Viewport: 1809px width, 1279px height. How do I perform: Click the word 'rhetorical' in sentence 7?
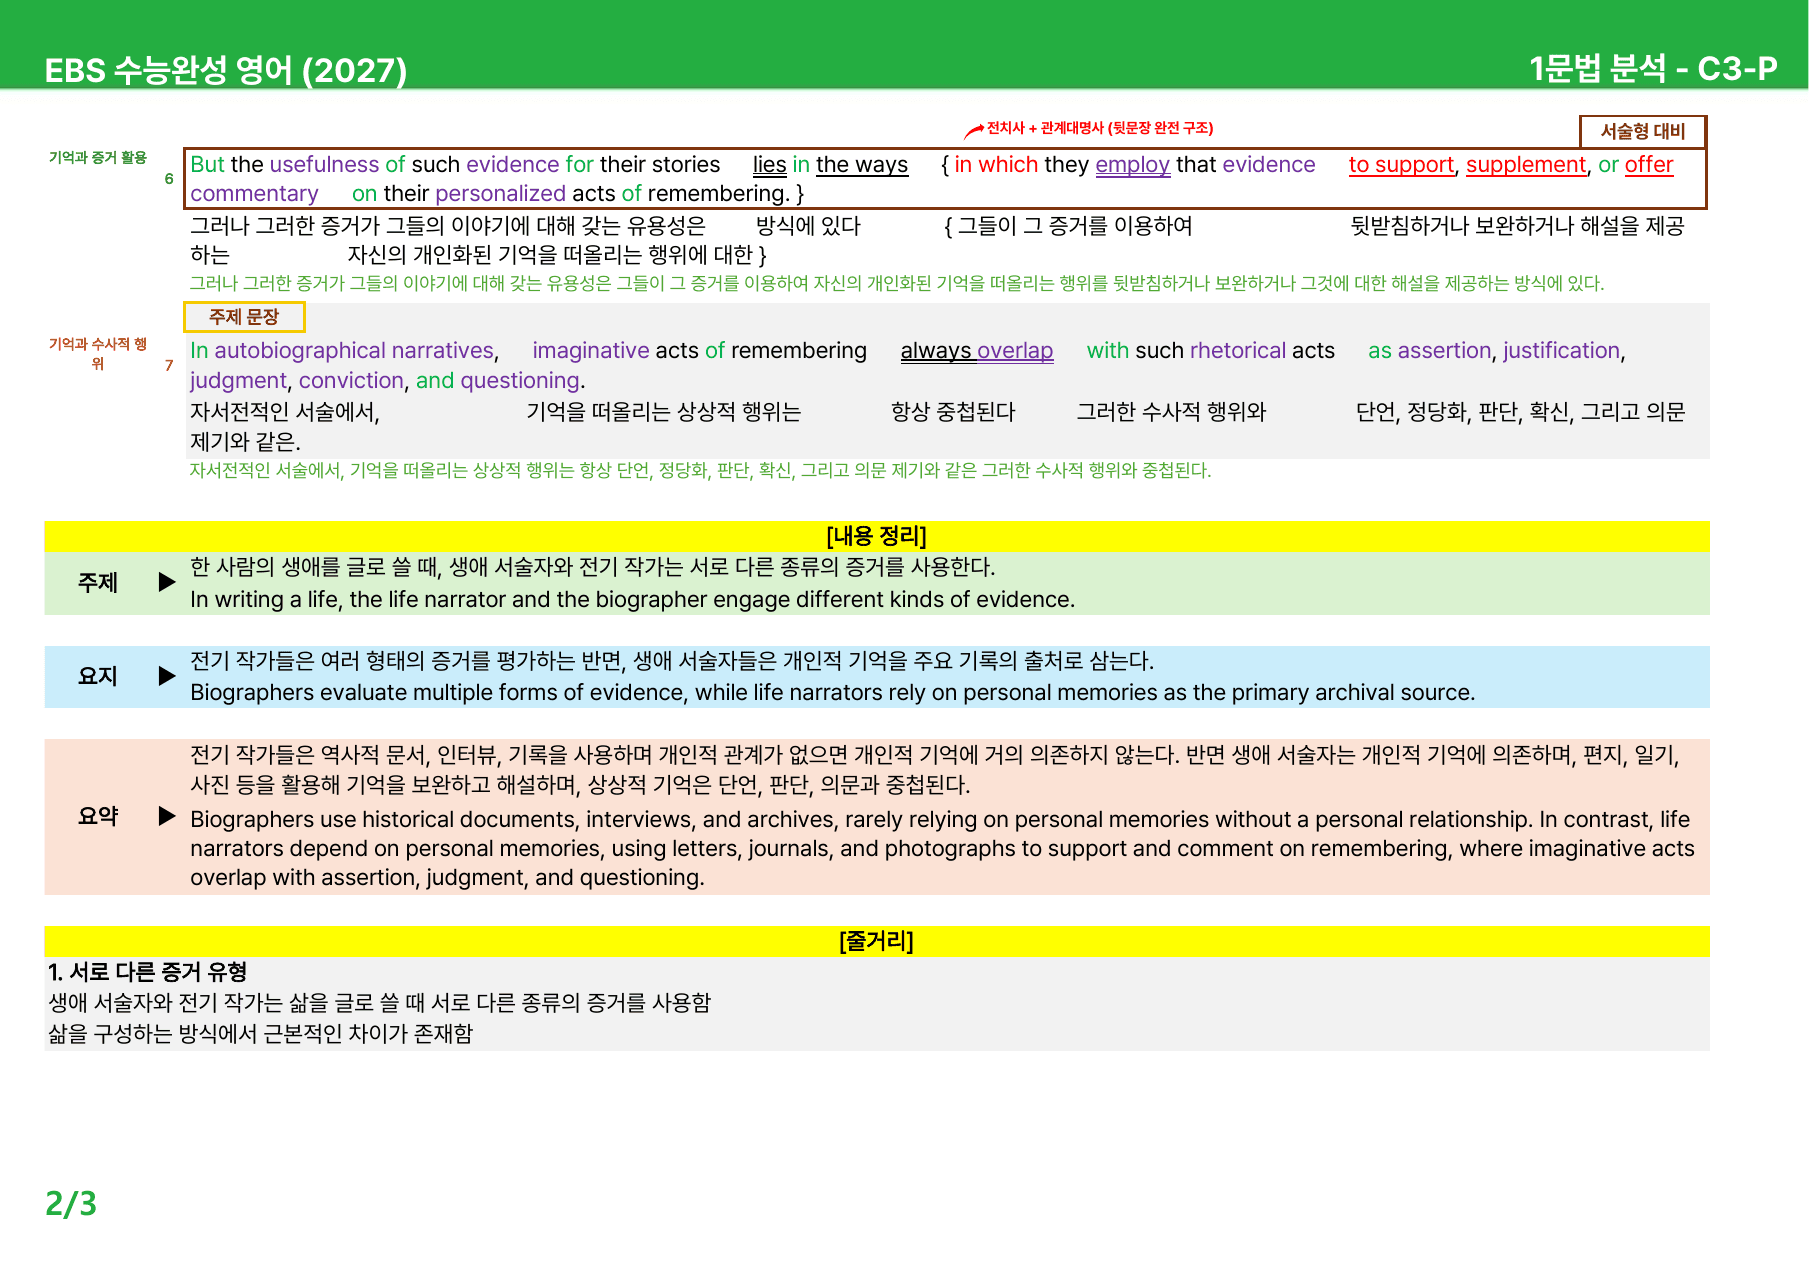(x=1238, y=351)
